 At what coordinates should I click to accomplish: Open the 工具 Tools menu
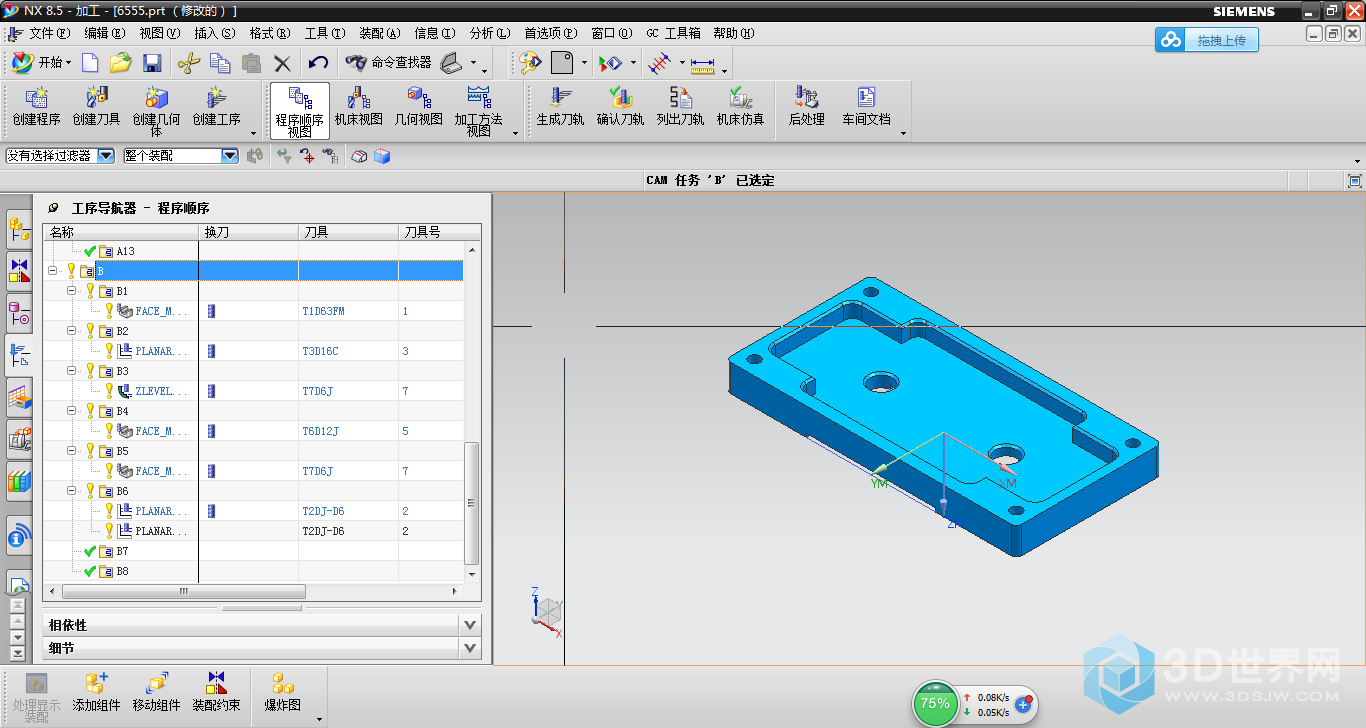point(324,33)
